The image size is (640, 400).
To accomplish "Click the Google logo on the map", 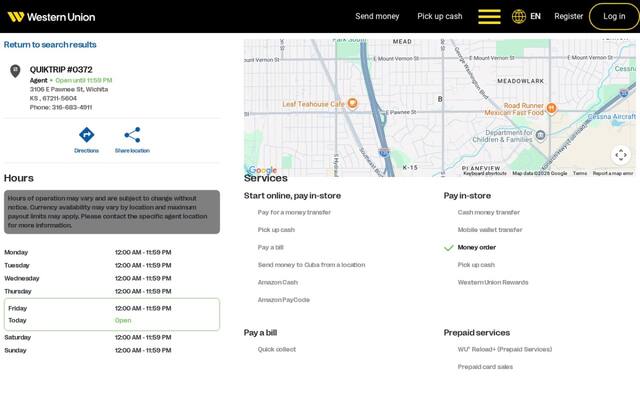I will pos(262,170).
